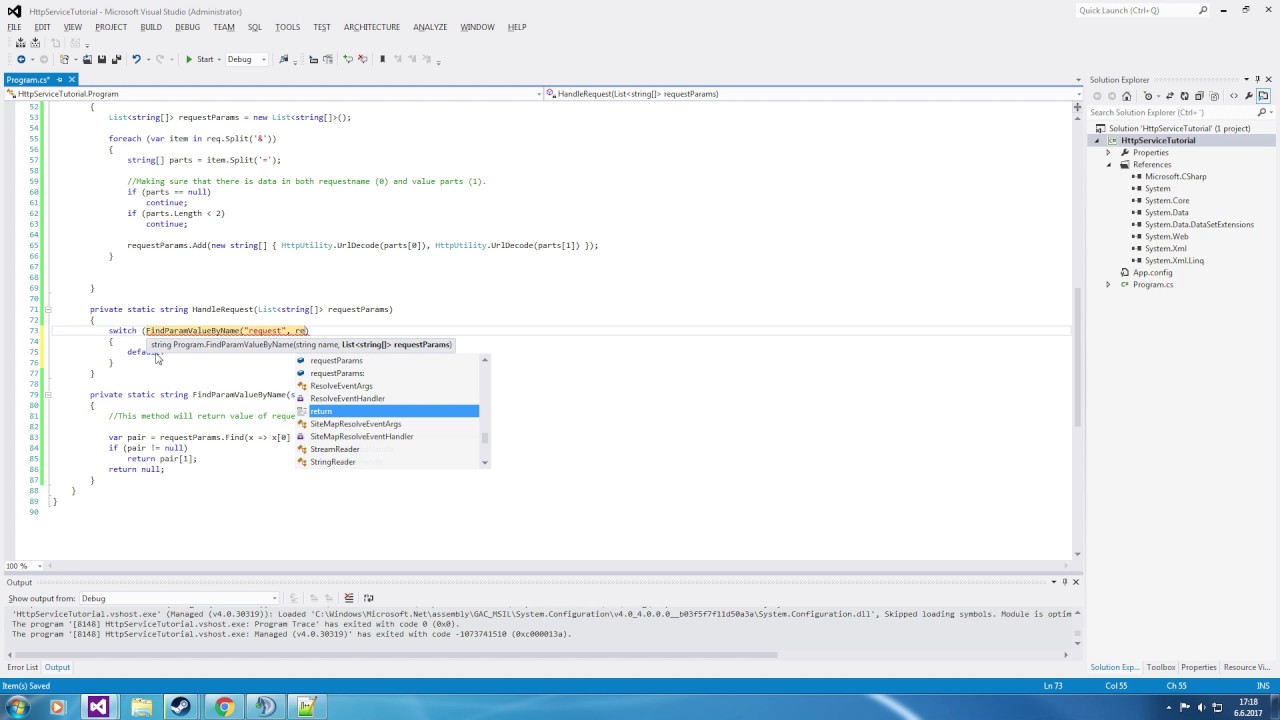Open Notepad++ from the taskbar

pos(306,707)
